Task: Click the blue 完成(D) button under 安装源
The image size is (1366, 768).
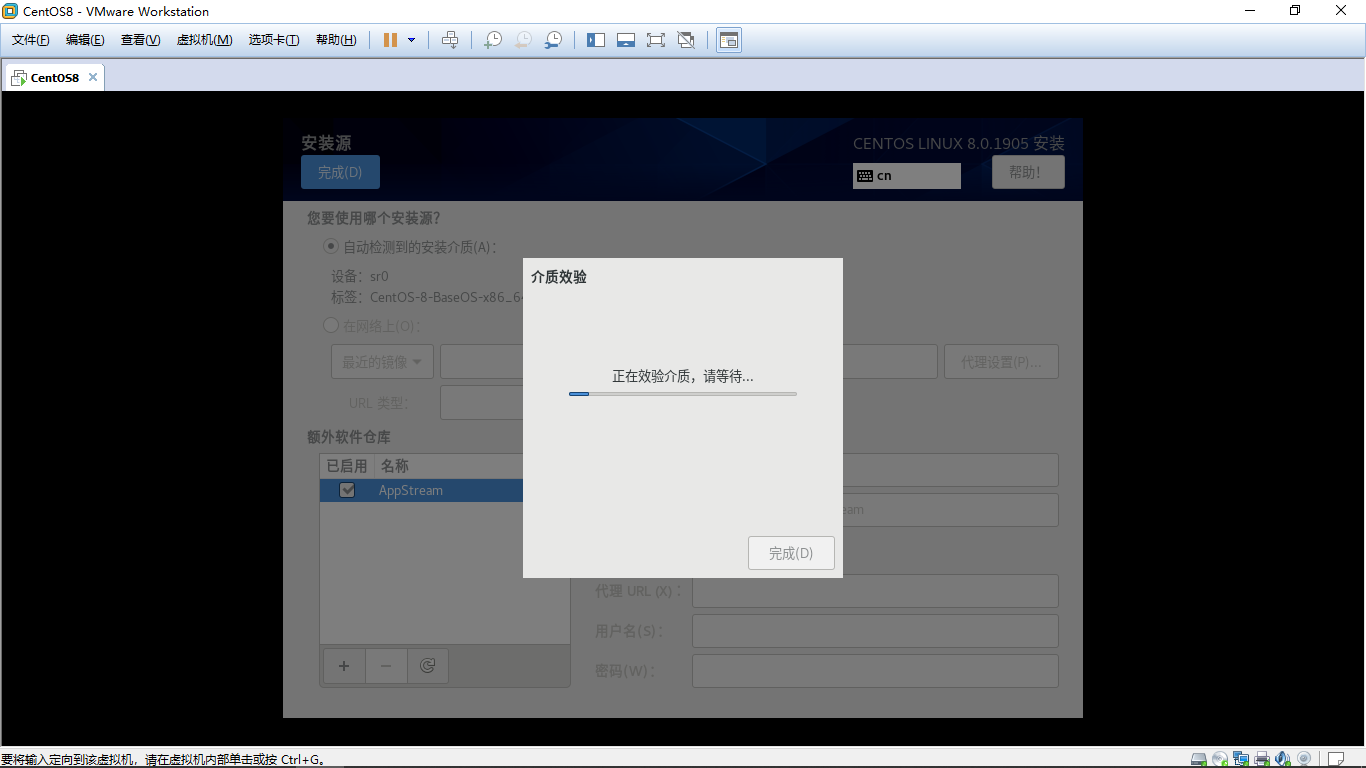Action: tap(340, 172)
